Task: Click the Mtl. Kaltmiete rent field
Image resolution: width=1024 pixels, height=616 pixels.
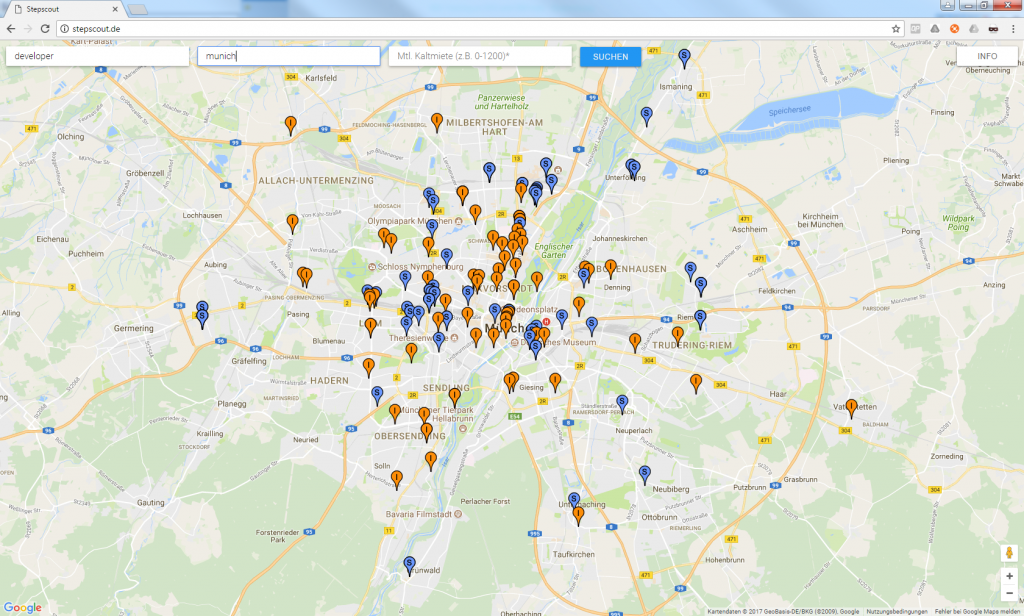Action: tap(480, 56)
